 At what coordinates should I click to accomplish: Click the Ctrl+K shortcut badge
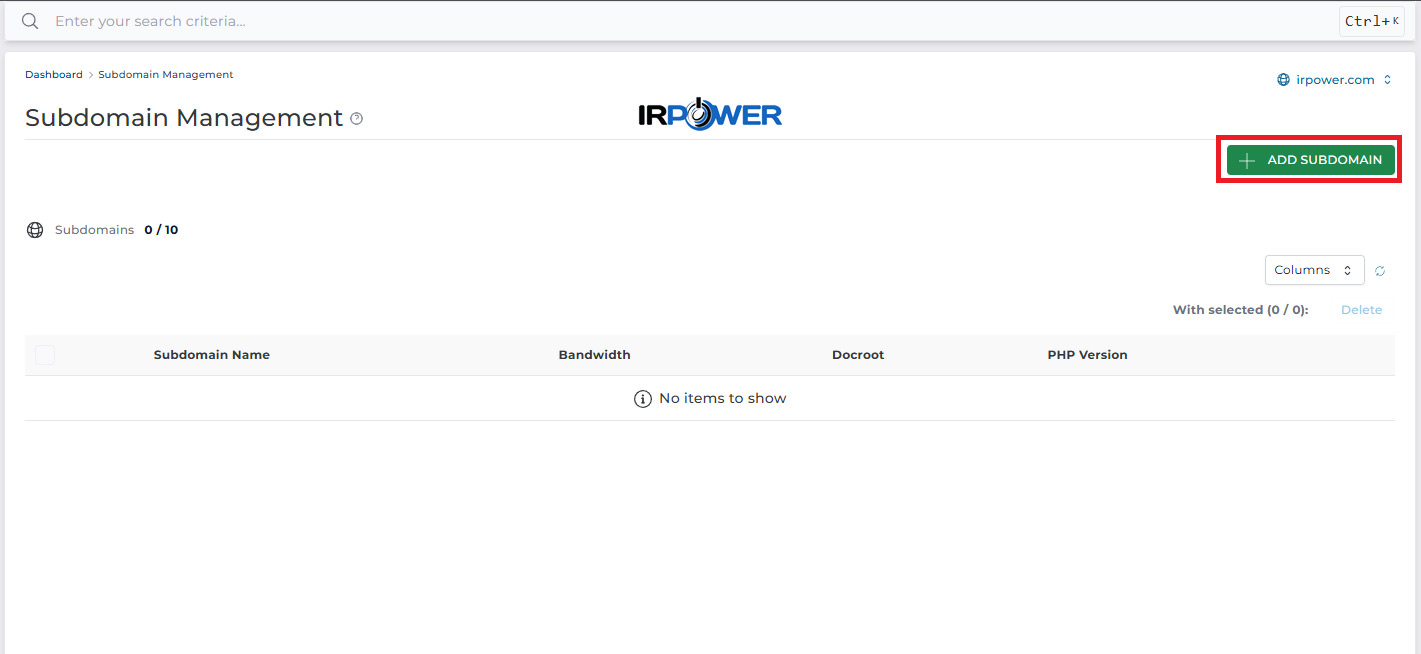pos(1371,21)
